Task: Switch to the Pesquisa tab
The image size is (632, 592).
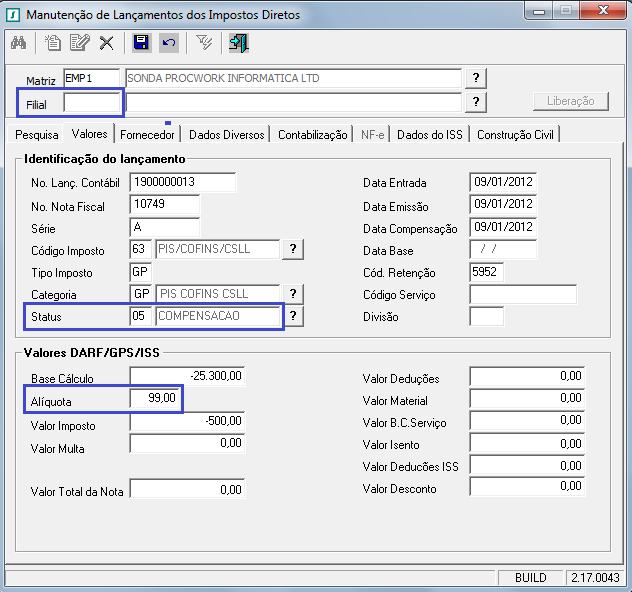Action: coord(37,134)
